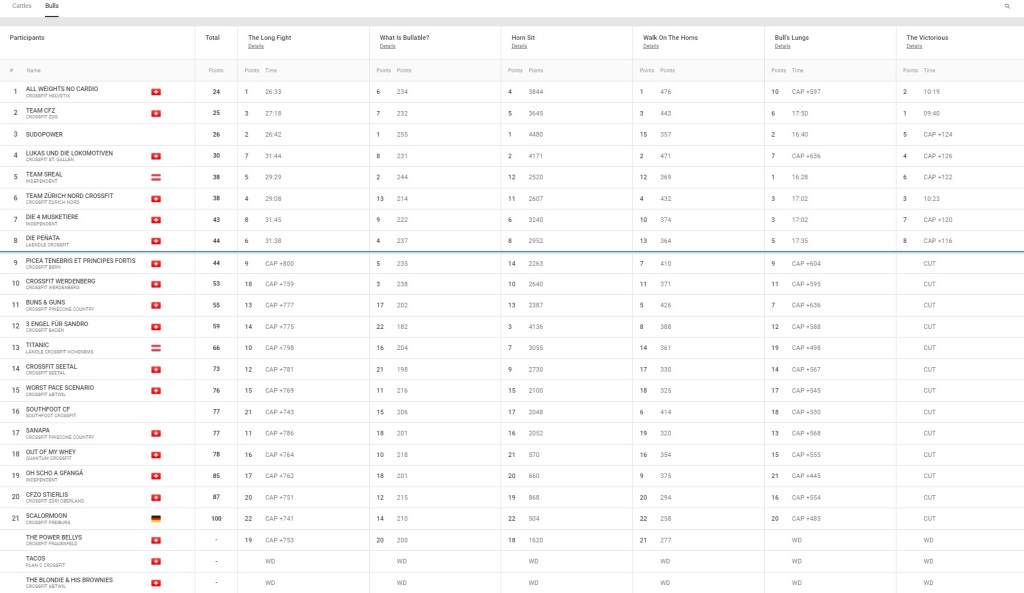Click Swiss flag in OUT OF MY WHEY row
Screen dimensions: 1024x593
tap(155, 455)
